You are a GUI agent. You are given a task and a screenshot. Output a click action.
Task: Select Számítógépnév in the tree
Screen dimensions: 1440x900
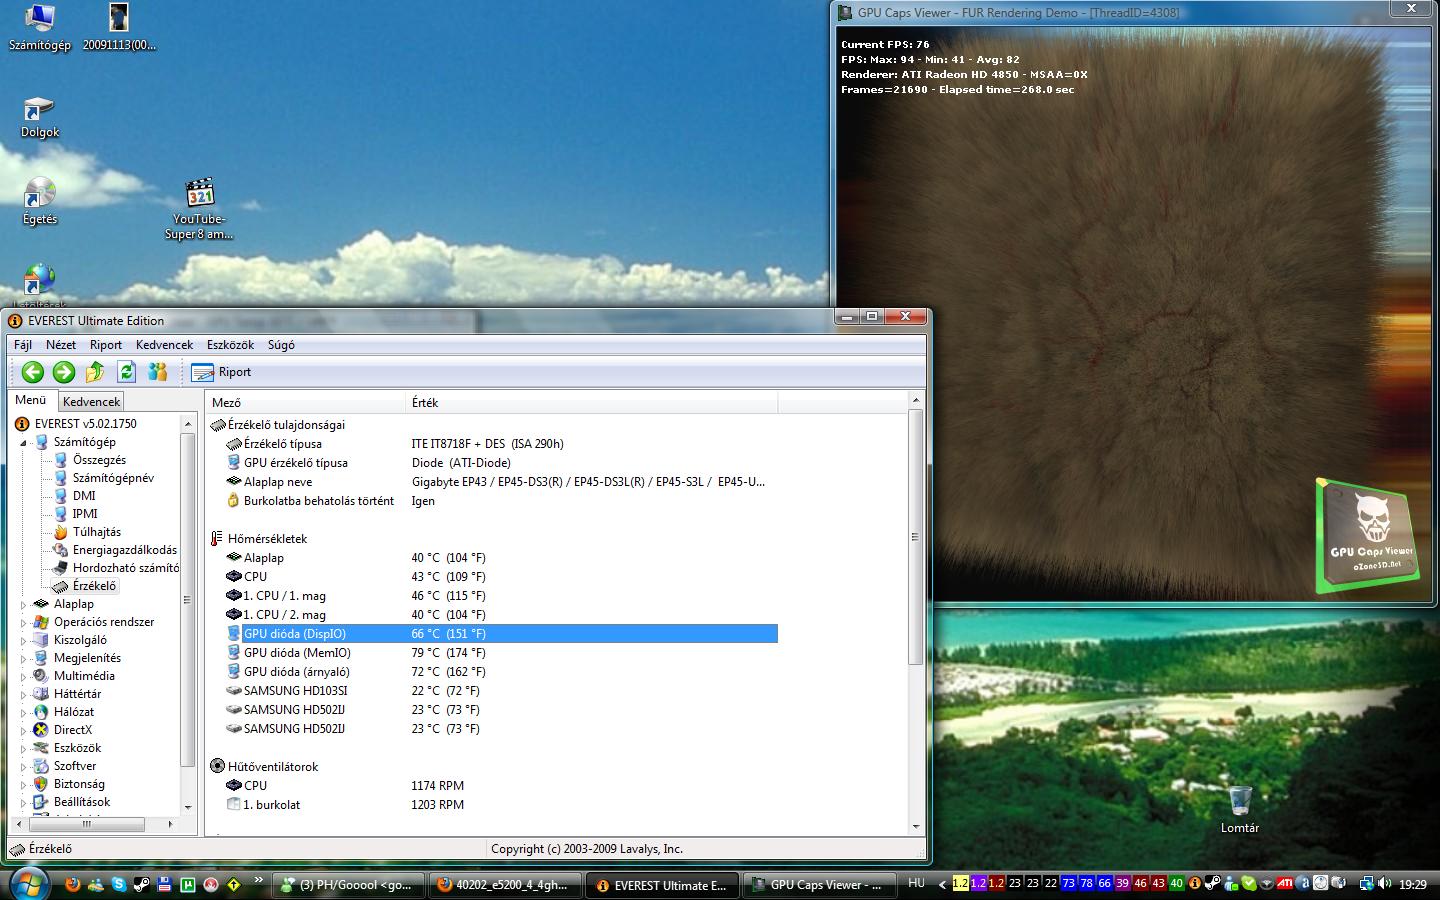[113, 478]
